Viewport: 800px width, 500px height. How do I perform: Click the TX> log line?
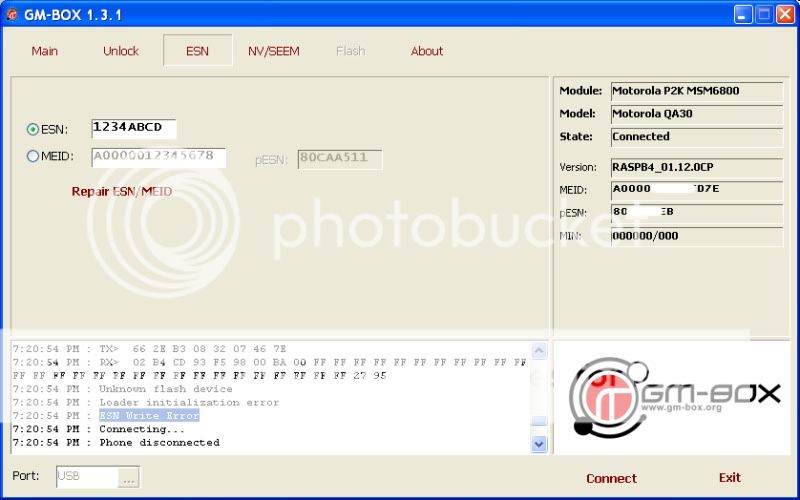[149, 349]
